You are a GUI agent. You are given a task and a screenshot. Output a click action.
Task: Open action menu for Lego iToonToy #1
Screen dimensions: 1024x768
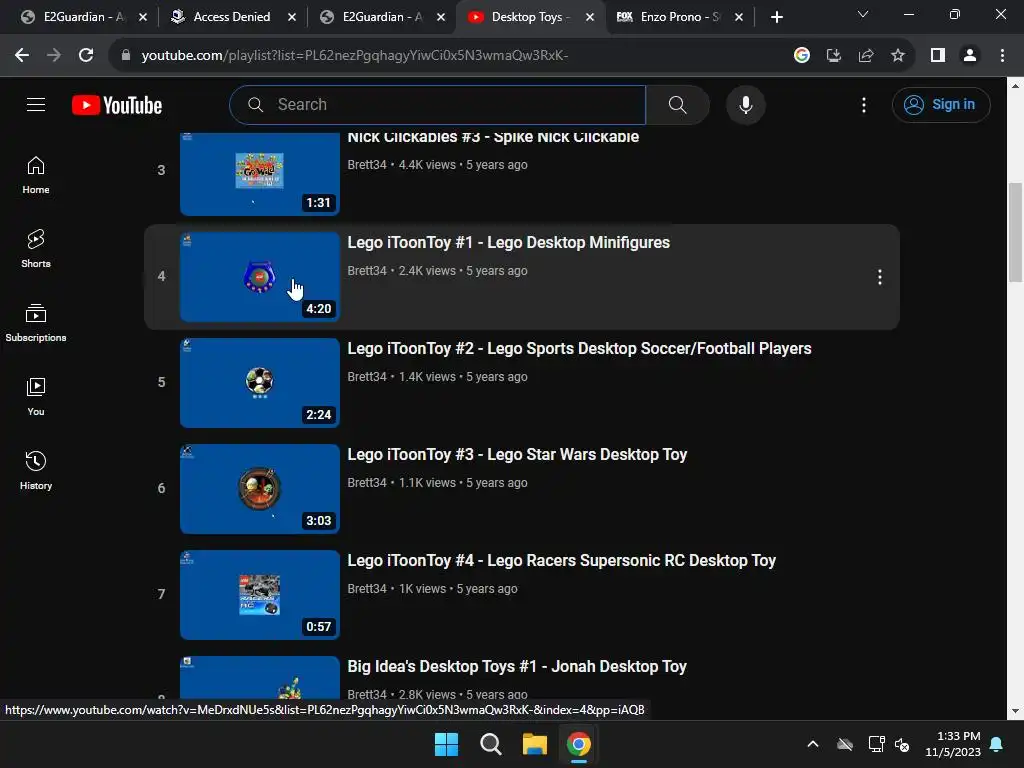pos(879,277)
